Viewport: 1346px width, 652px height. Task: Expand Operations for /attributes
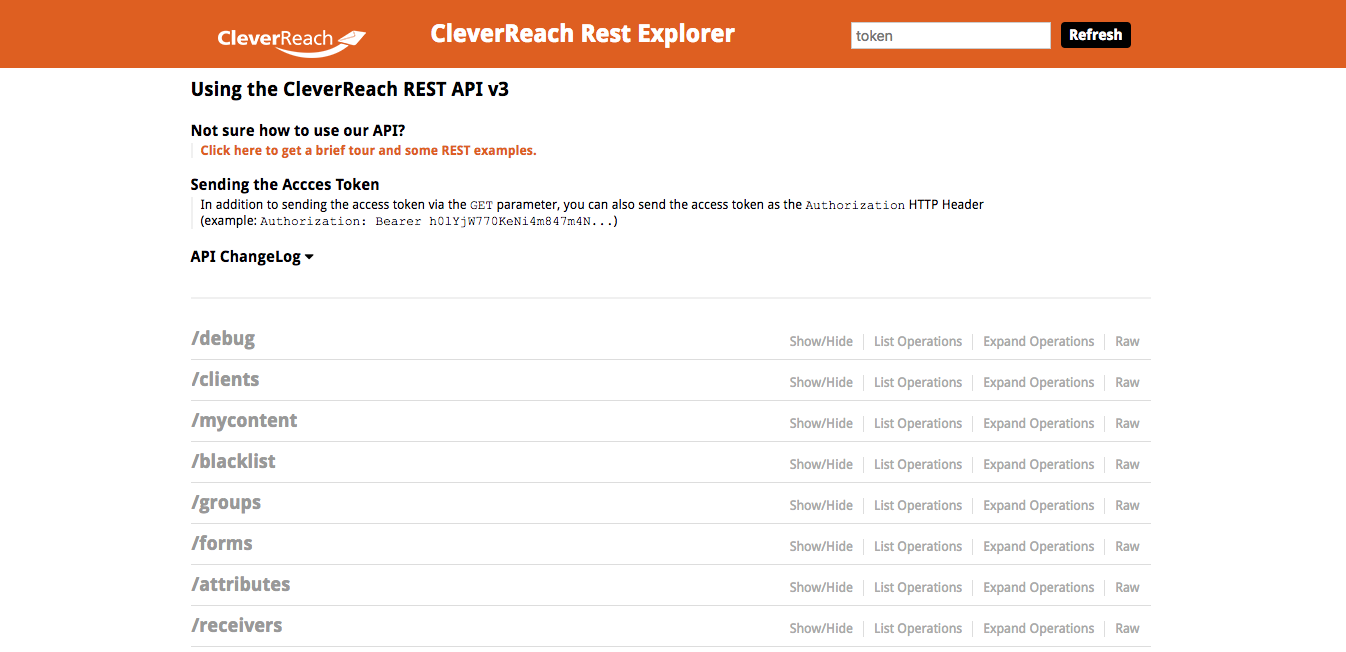click(1039, 587)
